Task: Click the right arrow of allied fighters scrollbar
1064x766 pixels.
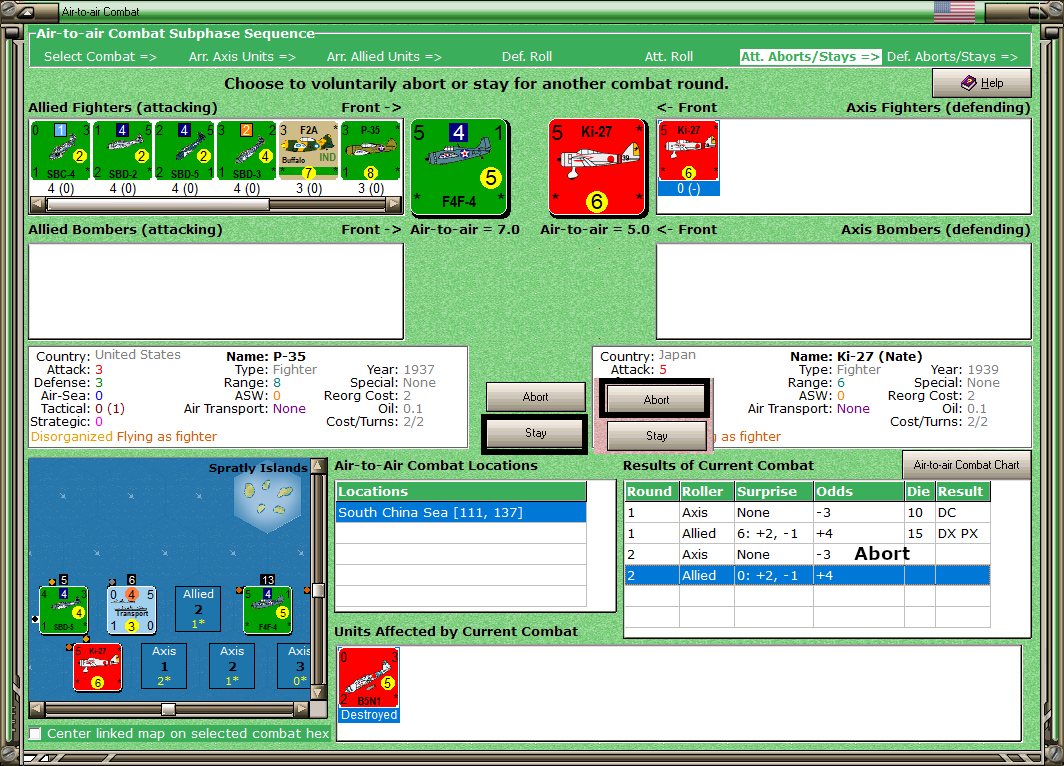Action: (x=394, y=204)
